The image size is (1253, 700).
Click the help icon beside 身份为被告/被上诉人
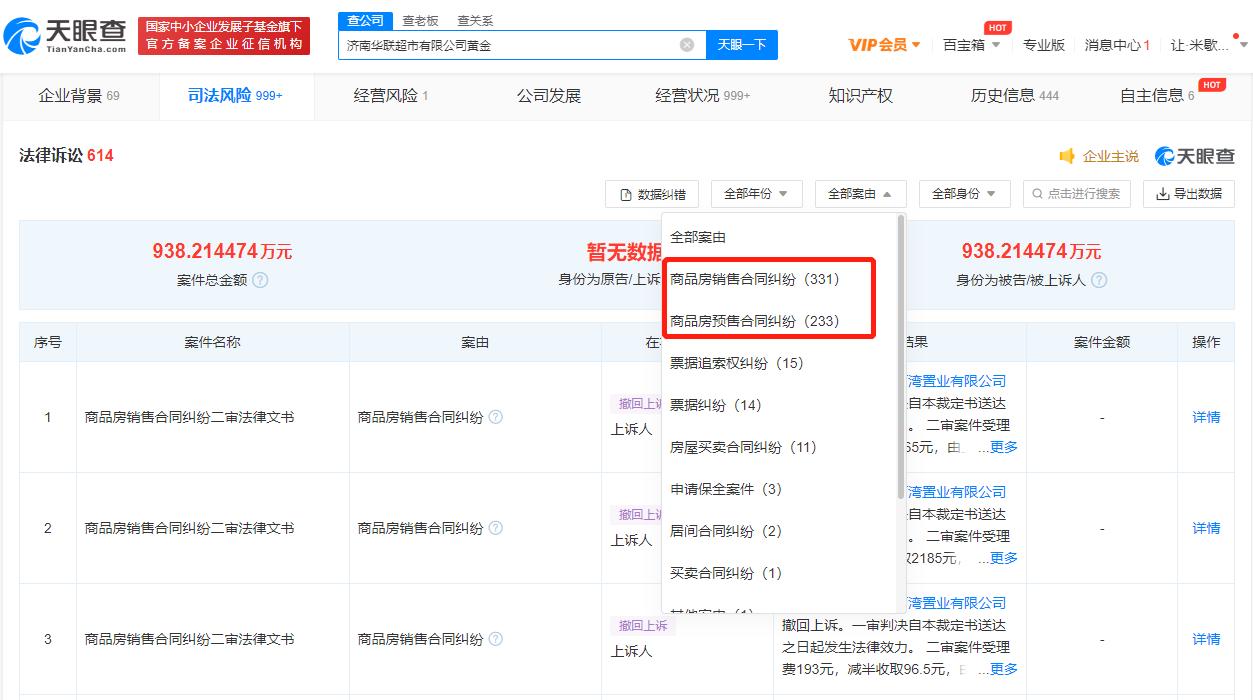click(x=1099, y=280)
